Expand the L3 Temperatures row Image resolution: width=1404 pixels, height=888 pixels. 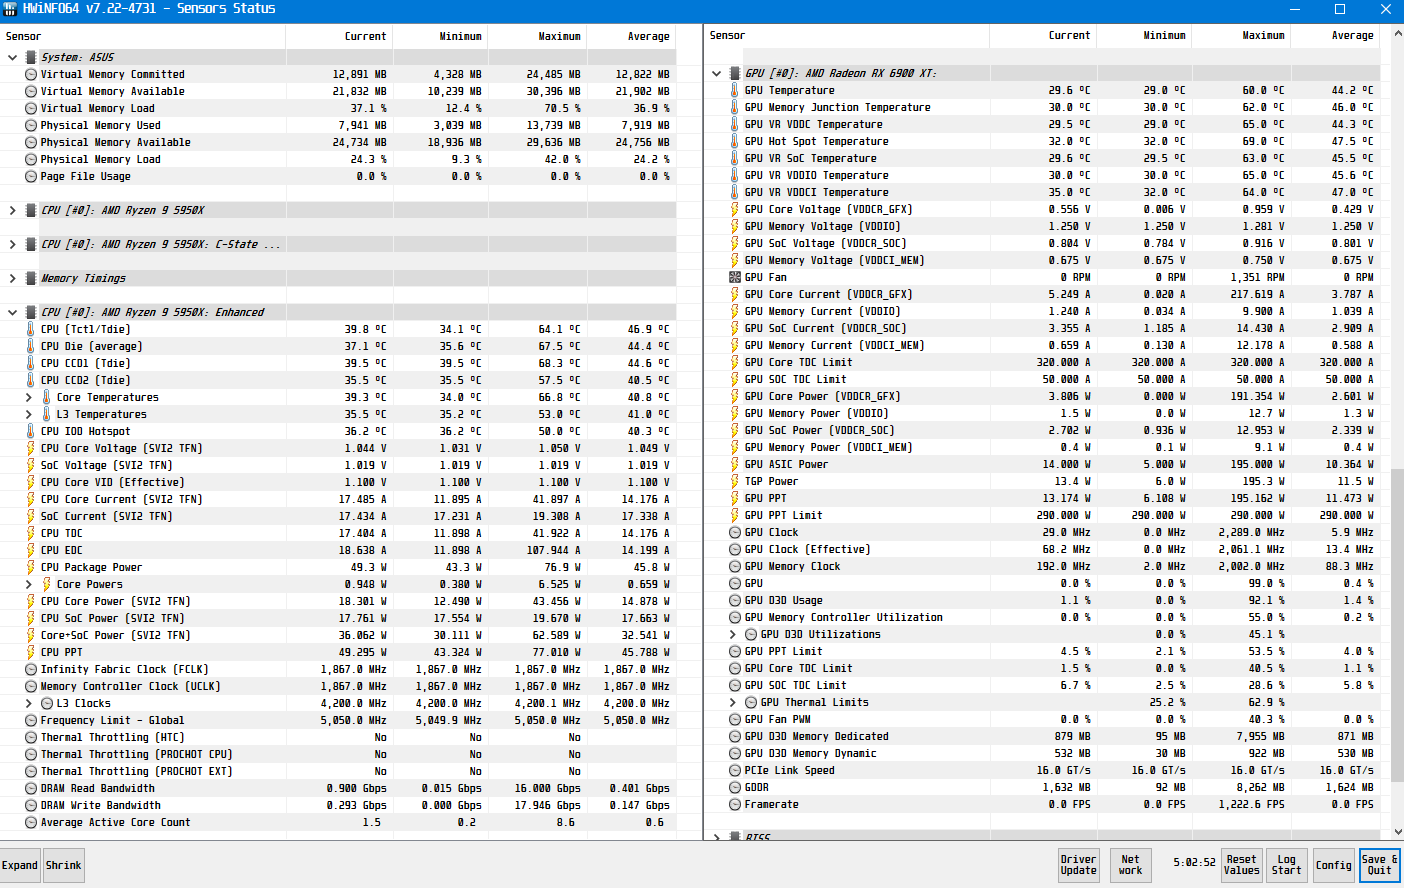[x=29, y=414]
